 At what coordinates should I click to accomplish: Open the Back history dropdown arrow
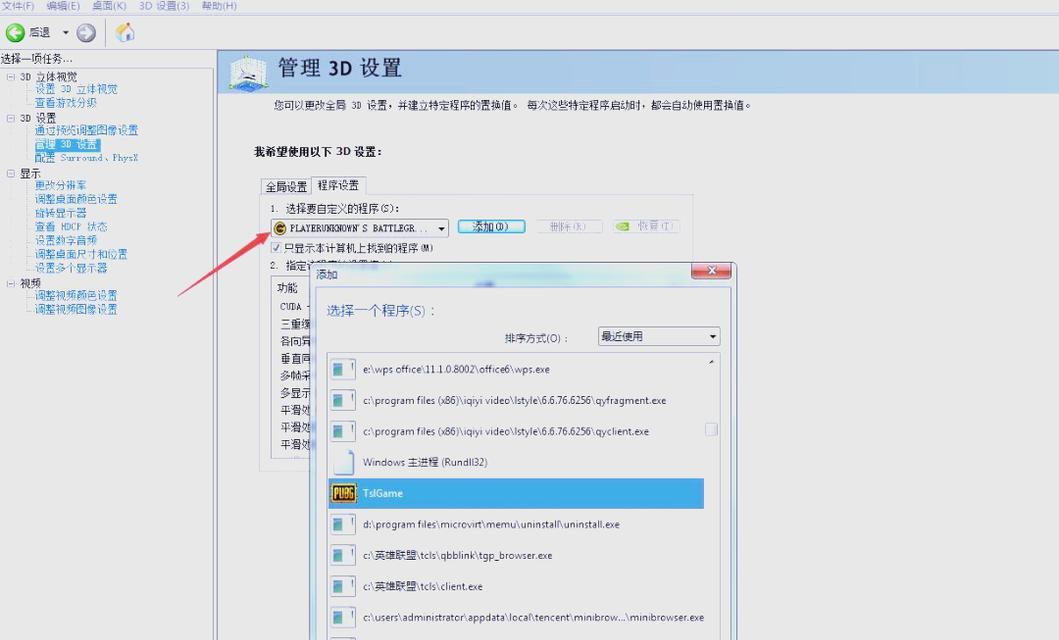[x=66, y=32]
